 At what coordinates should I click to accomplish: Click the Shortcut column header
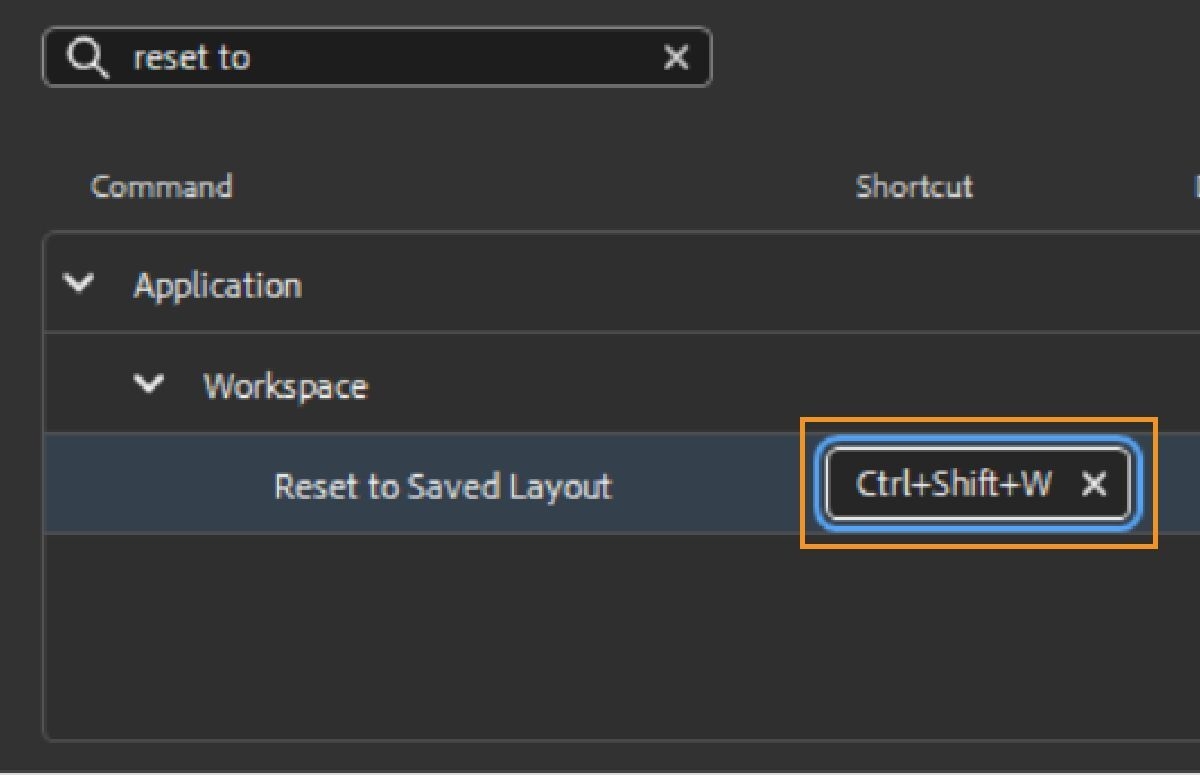click(x=913, y=186)
